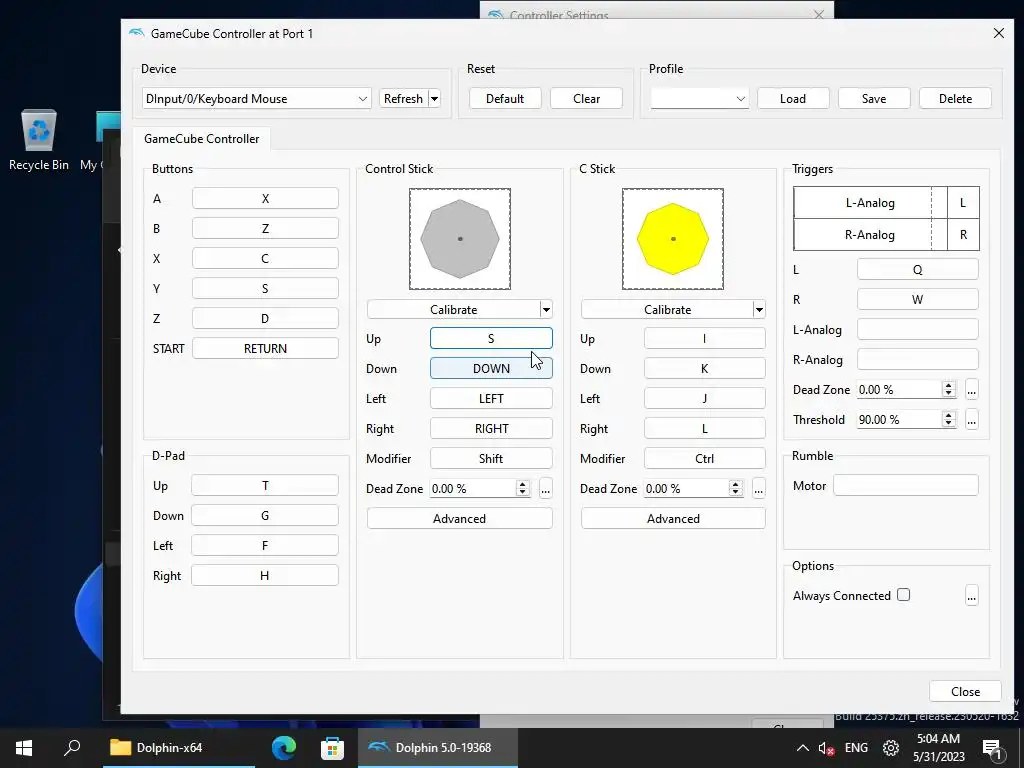The width and height of the screenshot is (1024, 768).
Task: Open C Stick Dead Zone ellipsis options
Action: 758,488
